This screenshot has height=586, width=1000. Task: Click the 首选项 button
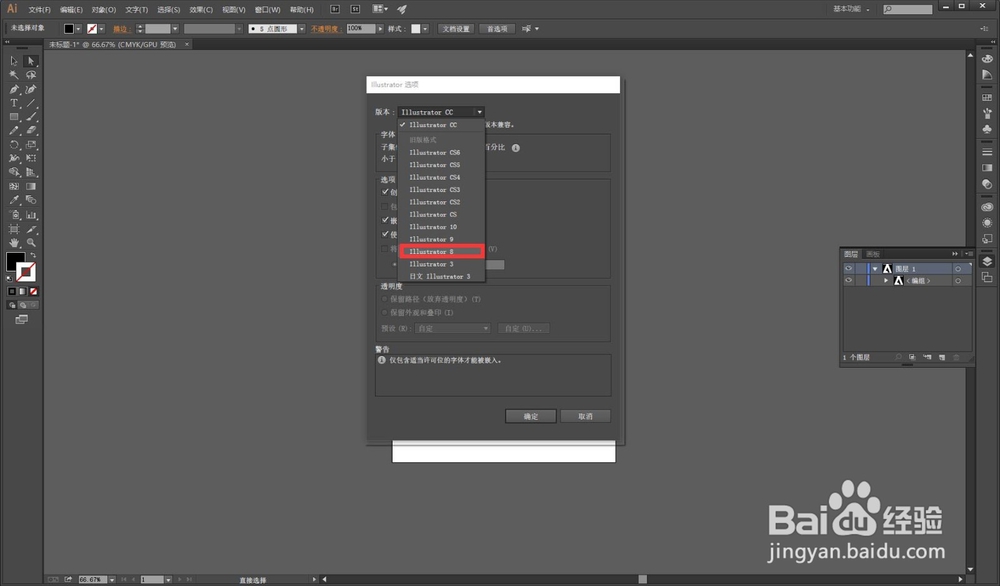497,29
